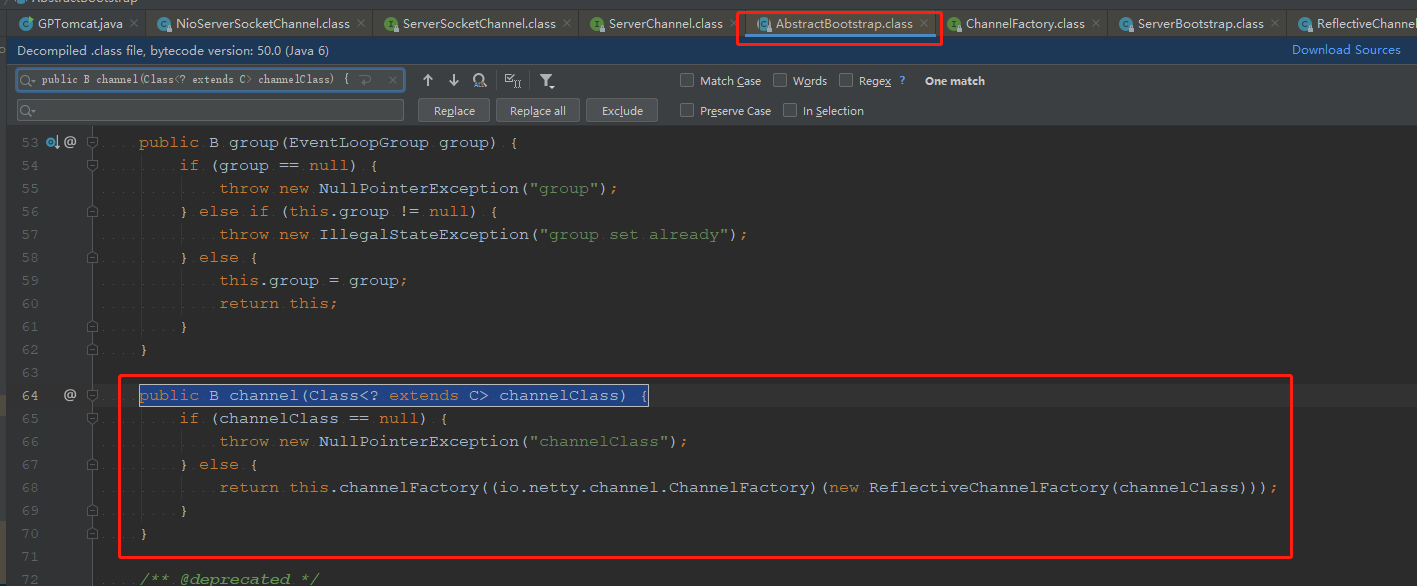Enable the In Selection checkbox
1417x586 pixels.
(x=790, y=110)
